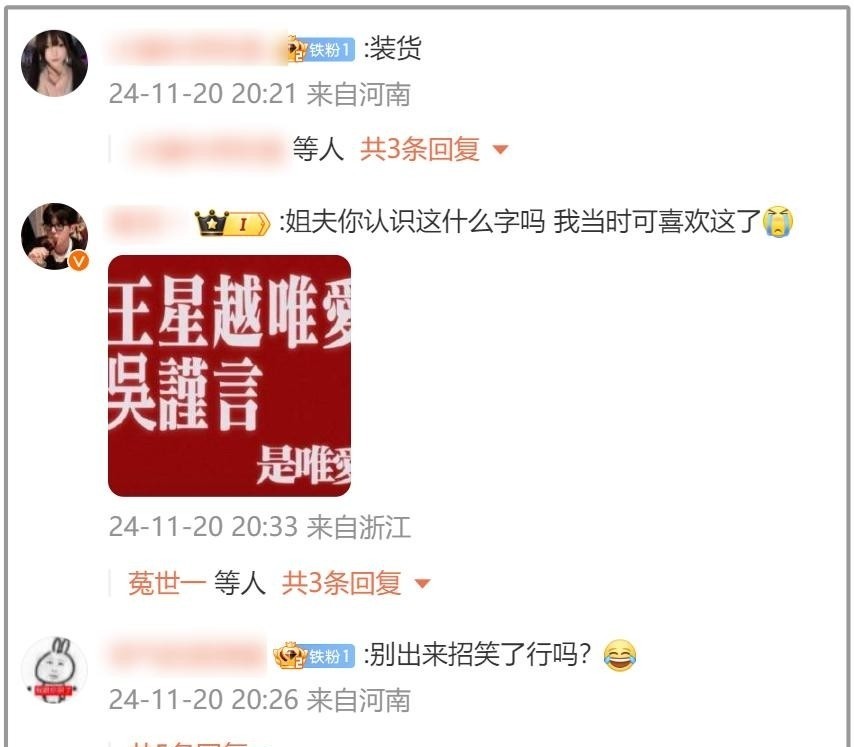Expand 共3条回复 next to 菟世一
Image resolution: width=854 pixels, height=747 pixels.
point(341,583)
